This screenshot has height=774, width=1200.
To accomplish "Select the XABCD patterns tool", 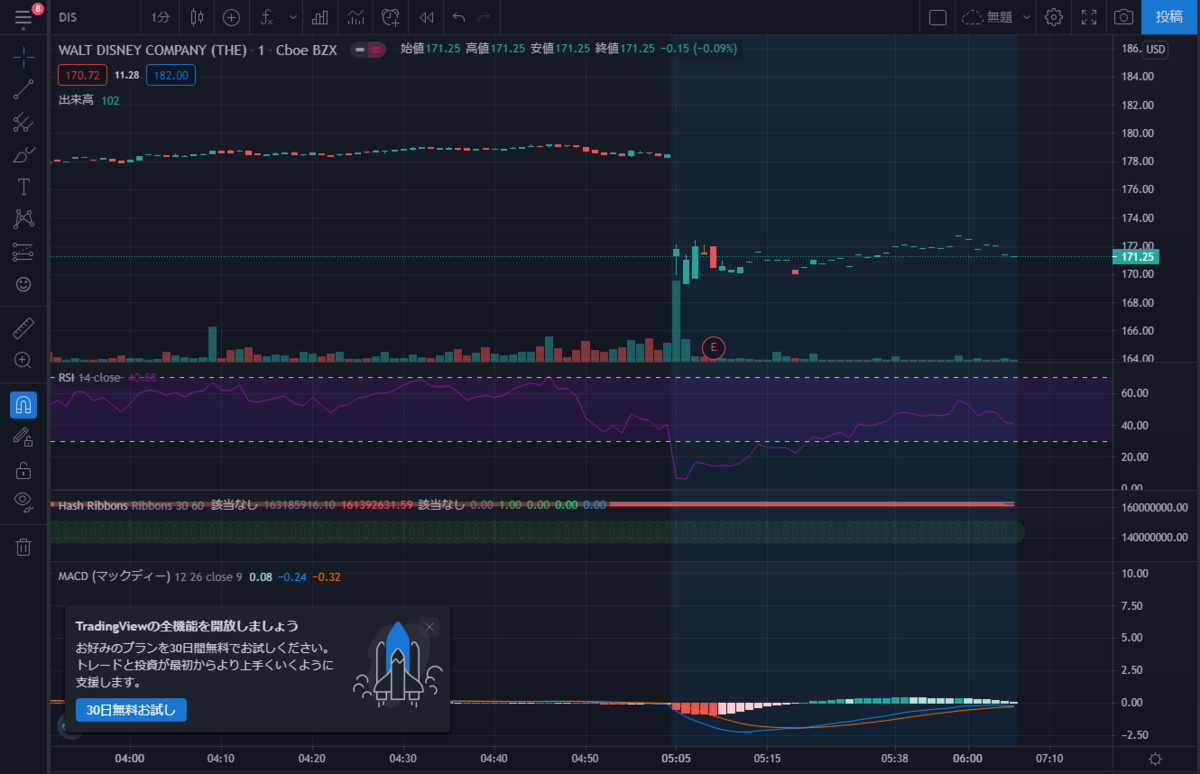I will [x=24, y=219].
